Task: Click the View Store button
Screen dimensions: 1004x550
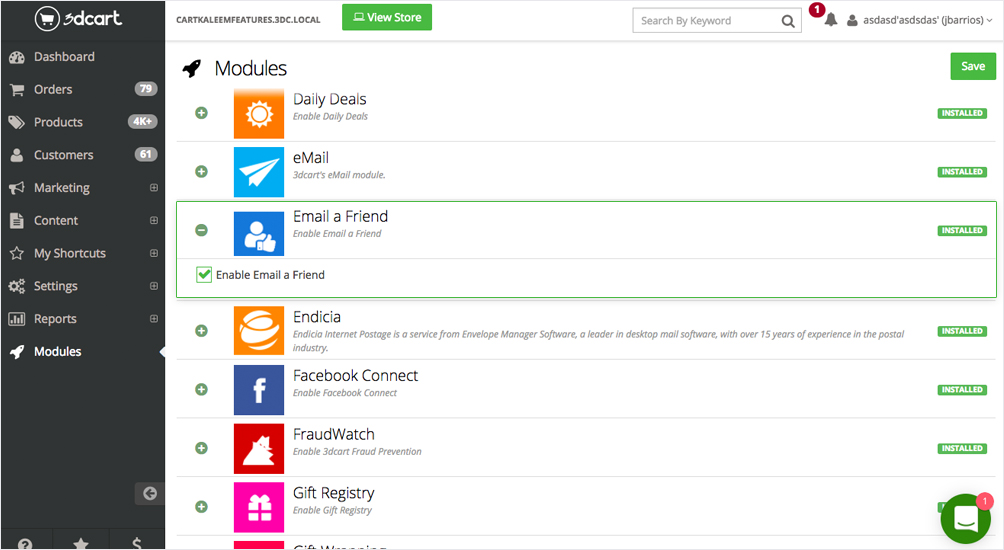Action: (x=386, y=17)
